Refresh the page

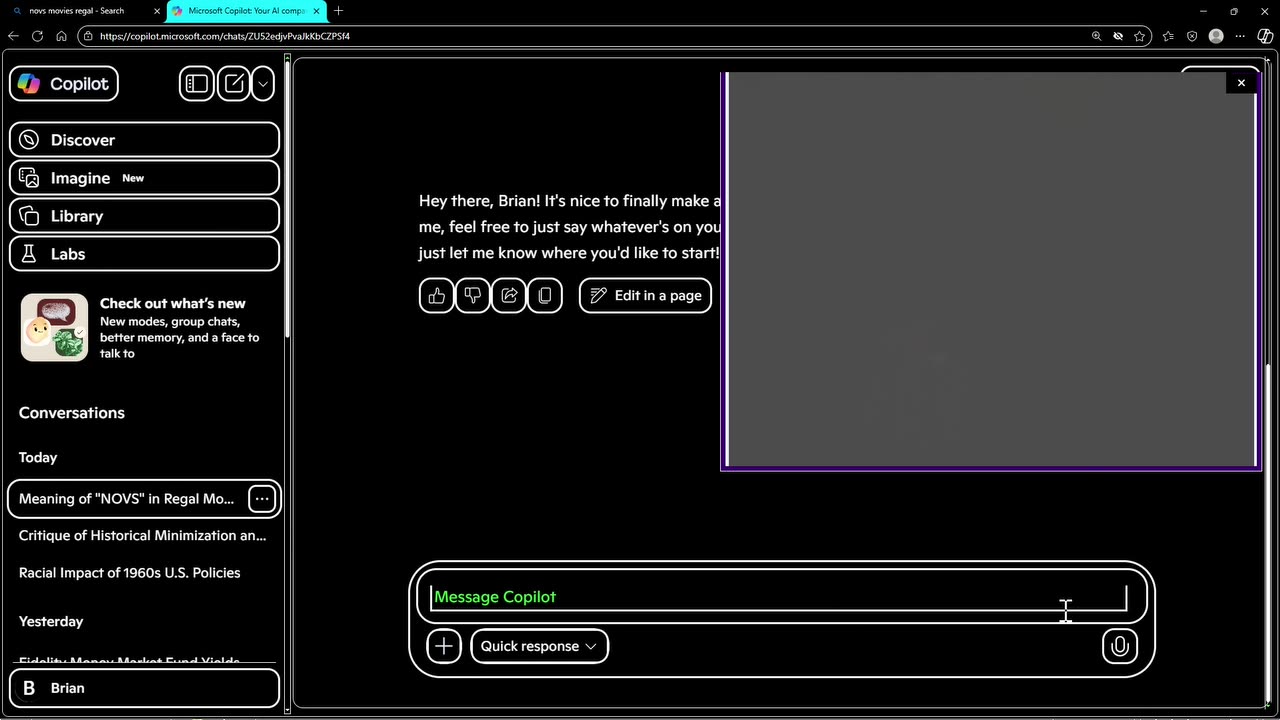tap(37, 36)
